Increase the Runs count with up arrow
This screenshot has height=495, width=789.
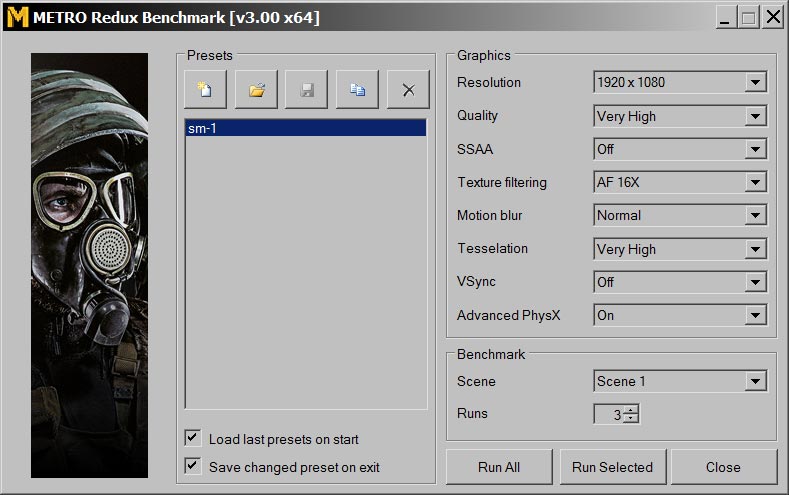[x=631, y=409]
